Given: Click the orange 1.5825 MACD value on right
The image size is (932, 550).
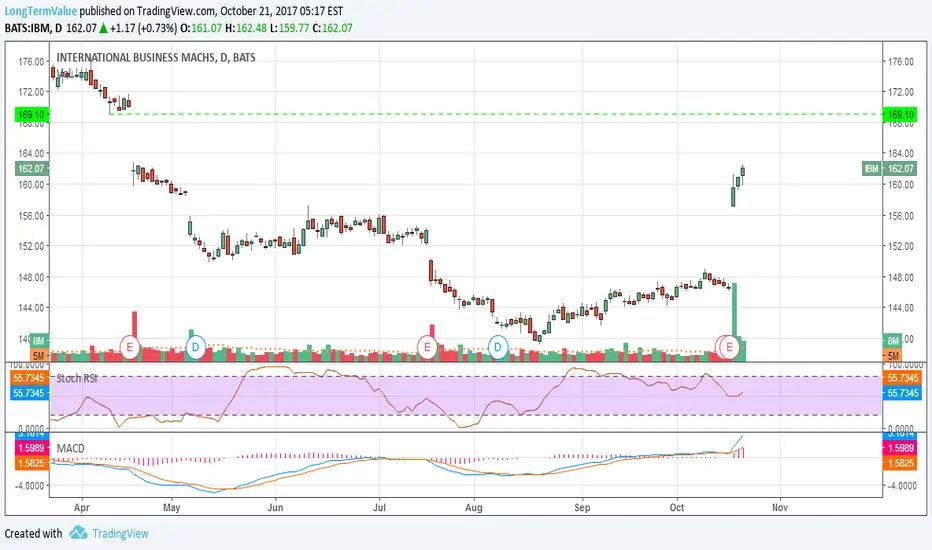Looking at the screenshot, I should tap(900, 463).
